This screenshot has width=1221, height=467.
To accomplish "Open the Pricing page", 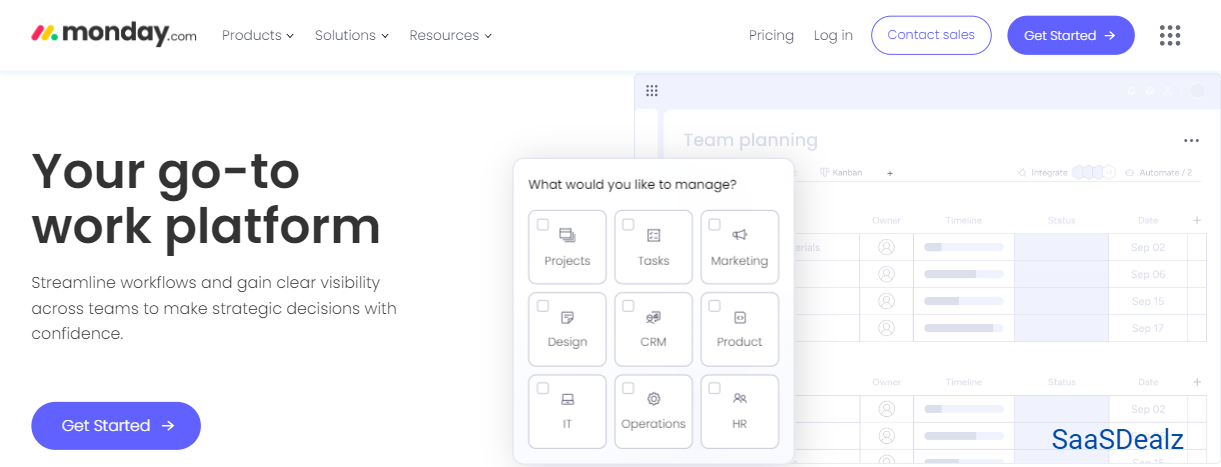I will (x=771, y=35).
